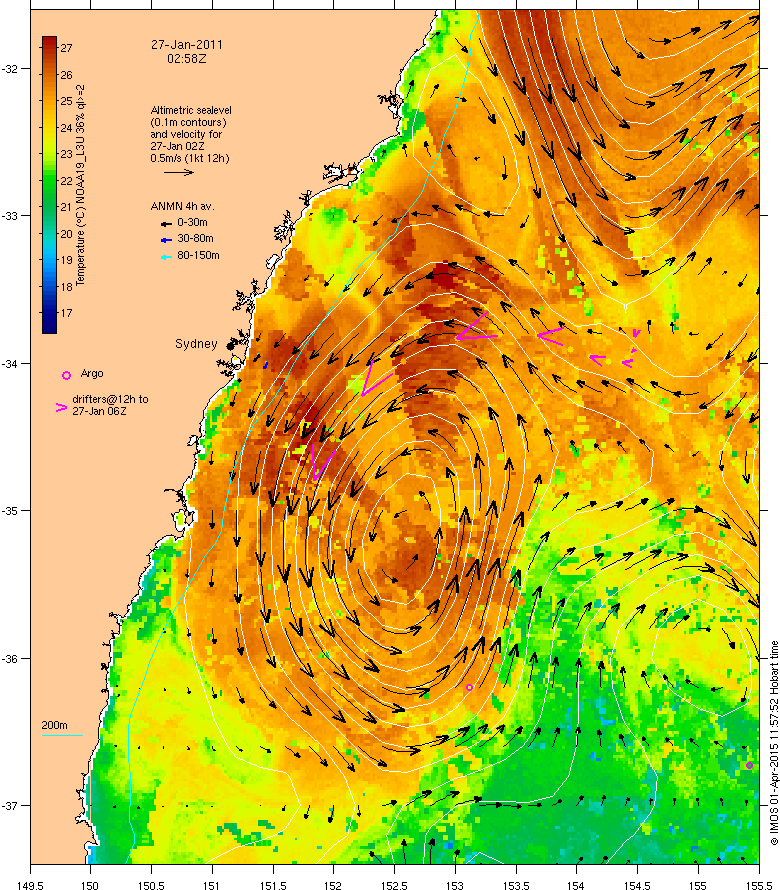This screenshot has width=780, height=890.
Task: Click the IMOS copyright timestamp text
Action: (x=774, y=743)
